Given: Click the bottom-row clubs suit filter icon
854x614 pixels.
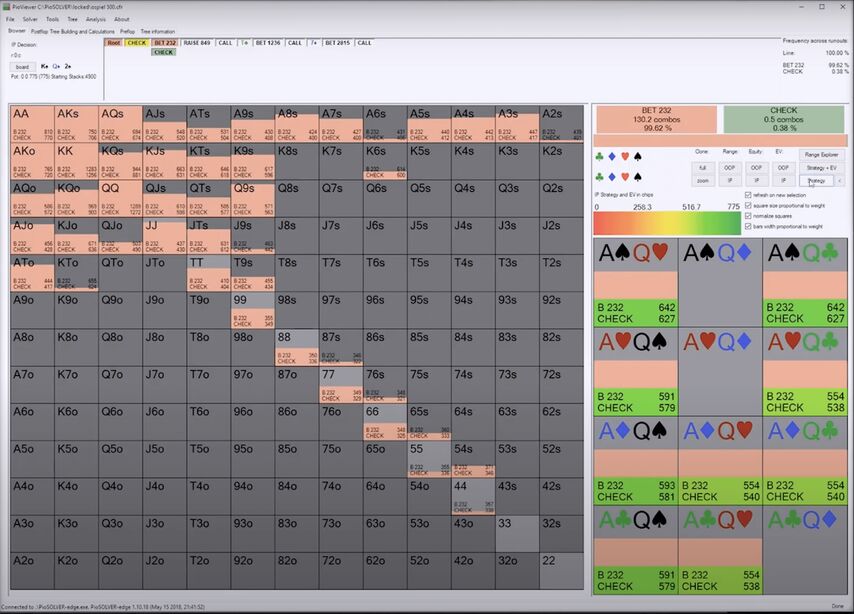Looking at the screenshot, I should coord(600,177).
